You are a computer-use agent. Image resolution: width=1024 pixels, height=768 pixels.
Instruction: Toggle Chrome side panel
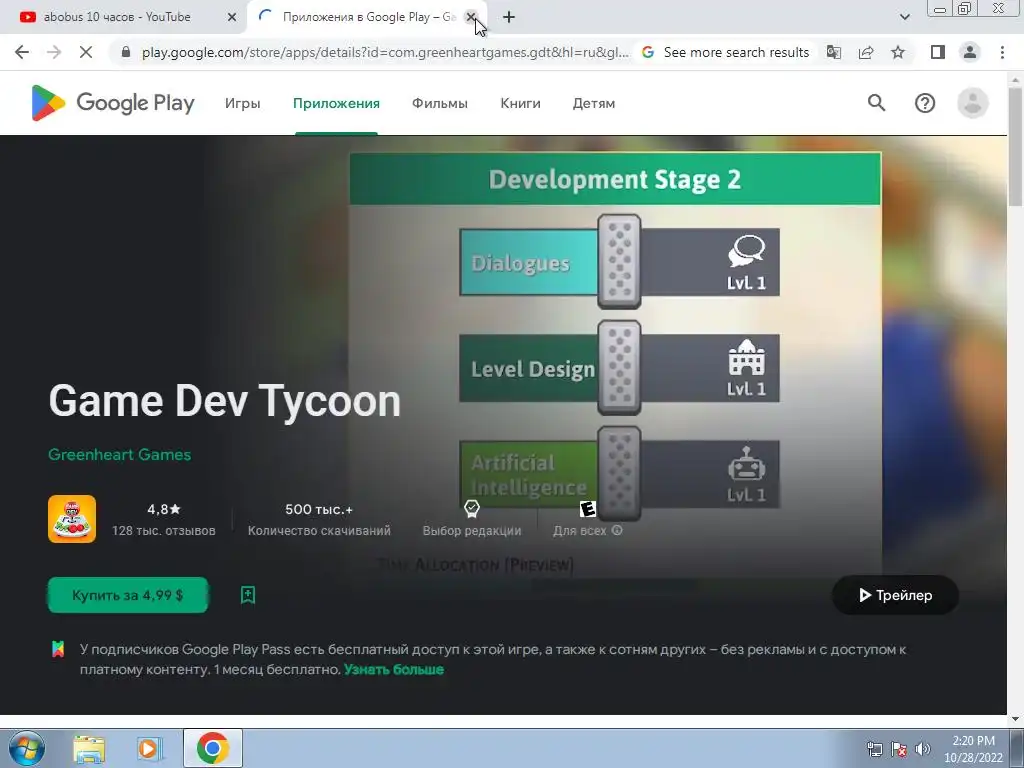click(938, 52)
